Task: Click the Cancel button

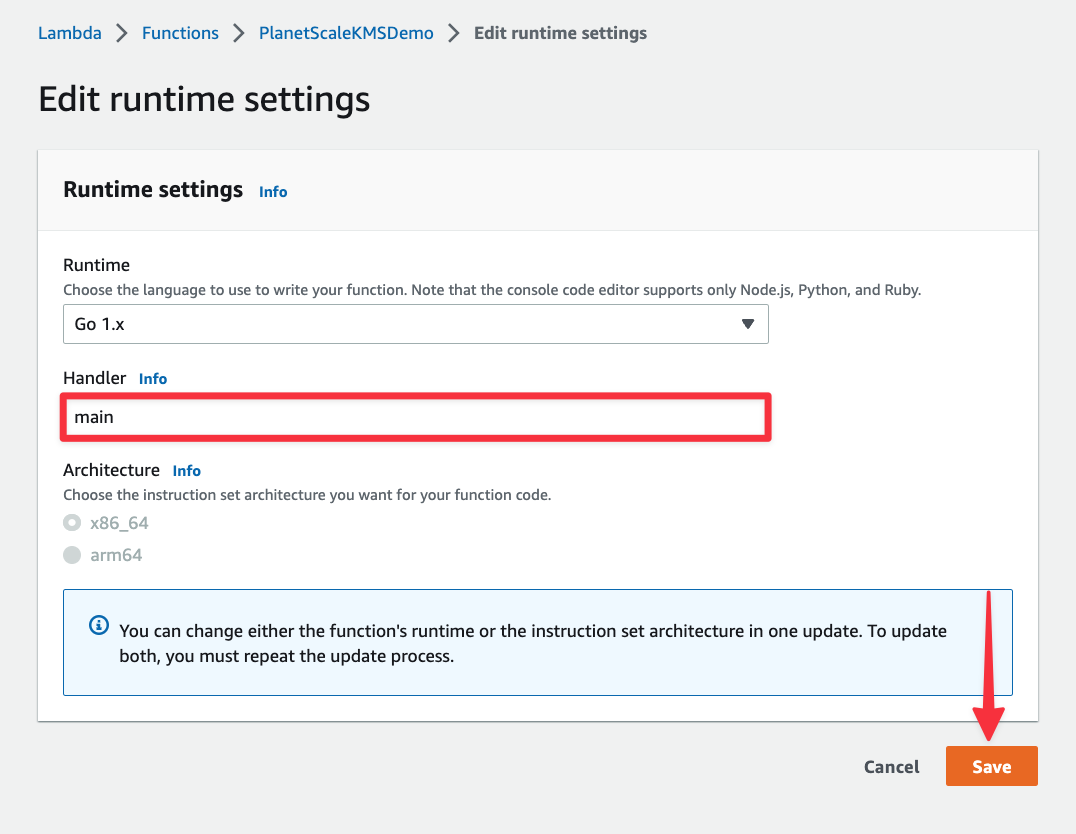Action: [891, 767]
